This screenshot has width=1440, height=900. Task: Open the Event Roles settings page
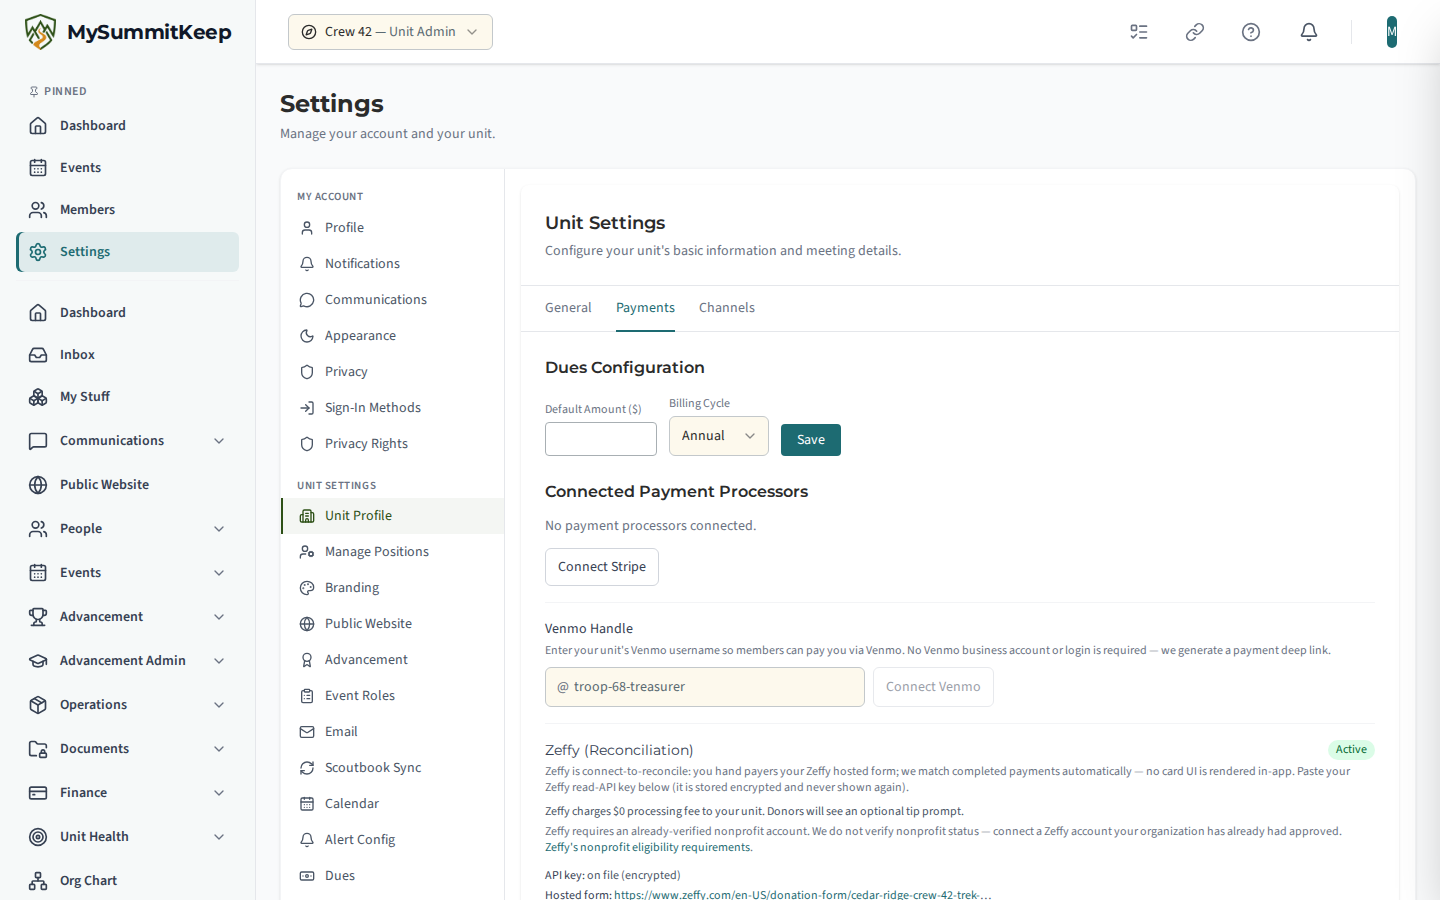(392, 696)
